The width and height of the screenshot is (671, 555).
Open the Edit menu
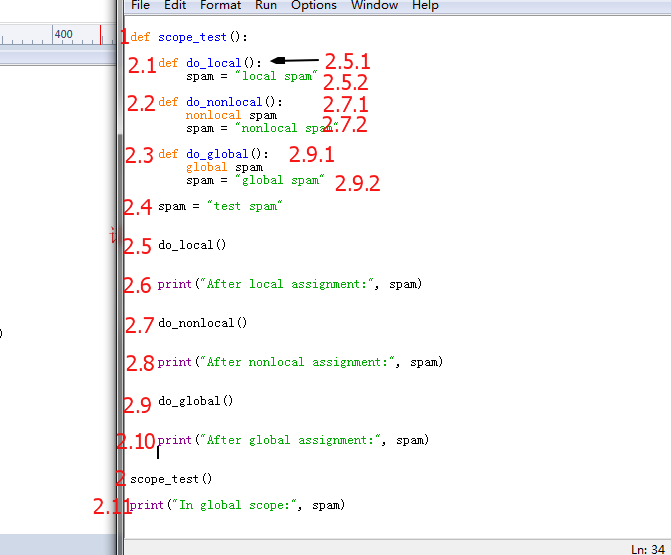(x=175, y=6)
